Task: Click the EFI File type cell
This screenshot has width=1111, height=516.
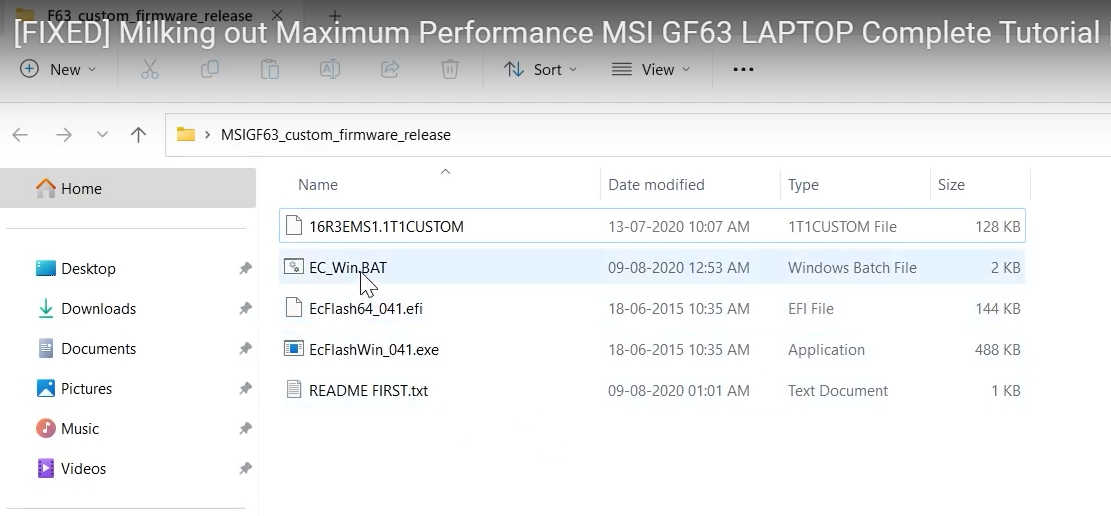Action: click(x=811, y=309)
